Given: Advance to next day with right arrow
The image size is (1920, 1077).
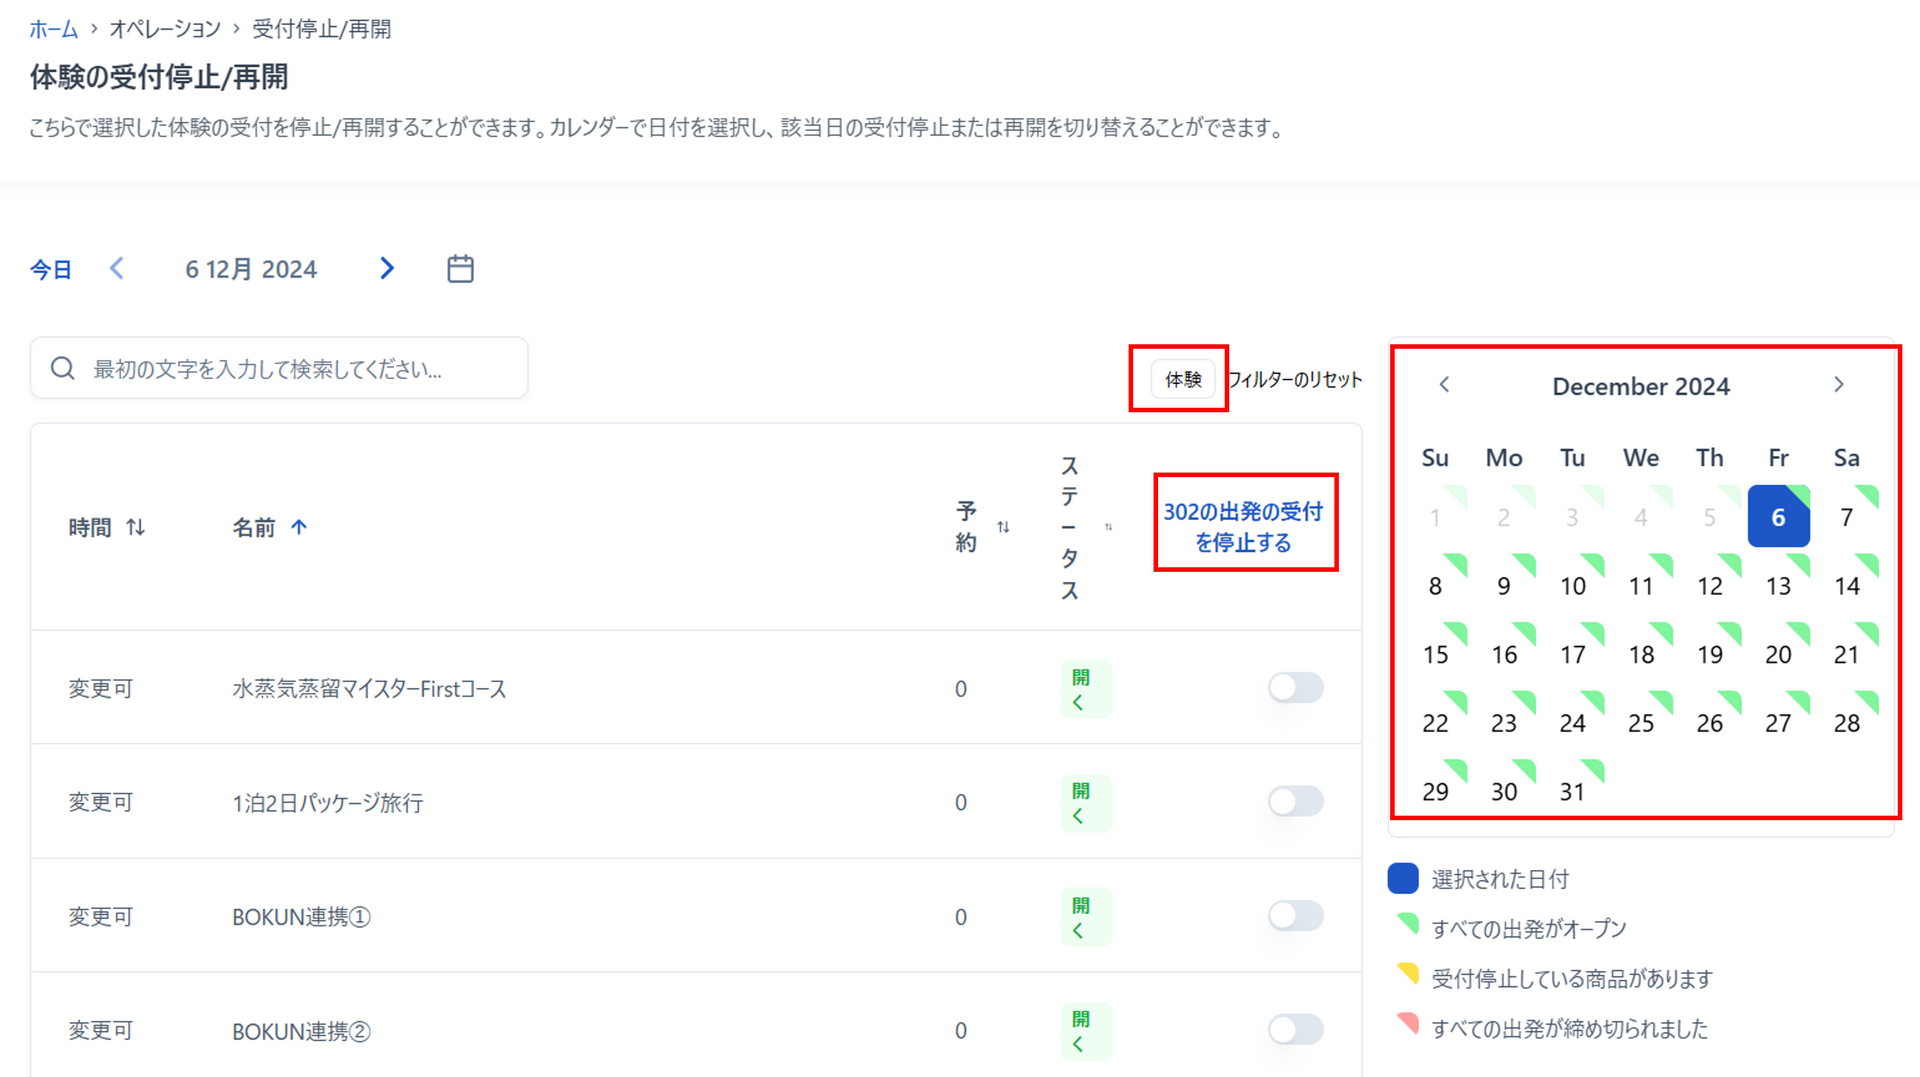Looking at the screenshot, I should (387, 268).
